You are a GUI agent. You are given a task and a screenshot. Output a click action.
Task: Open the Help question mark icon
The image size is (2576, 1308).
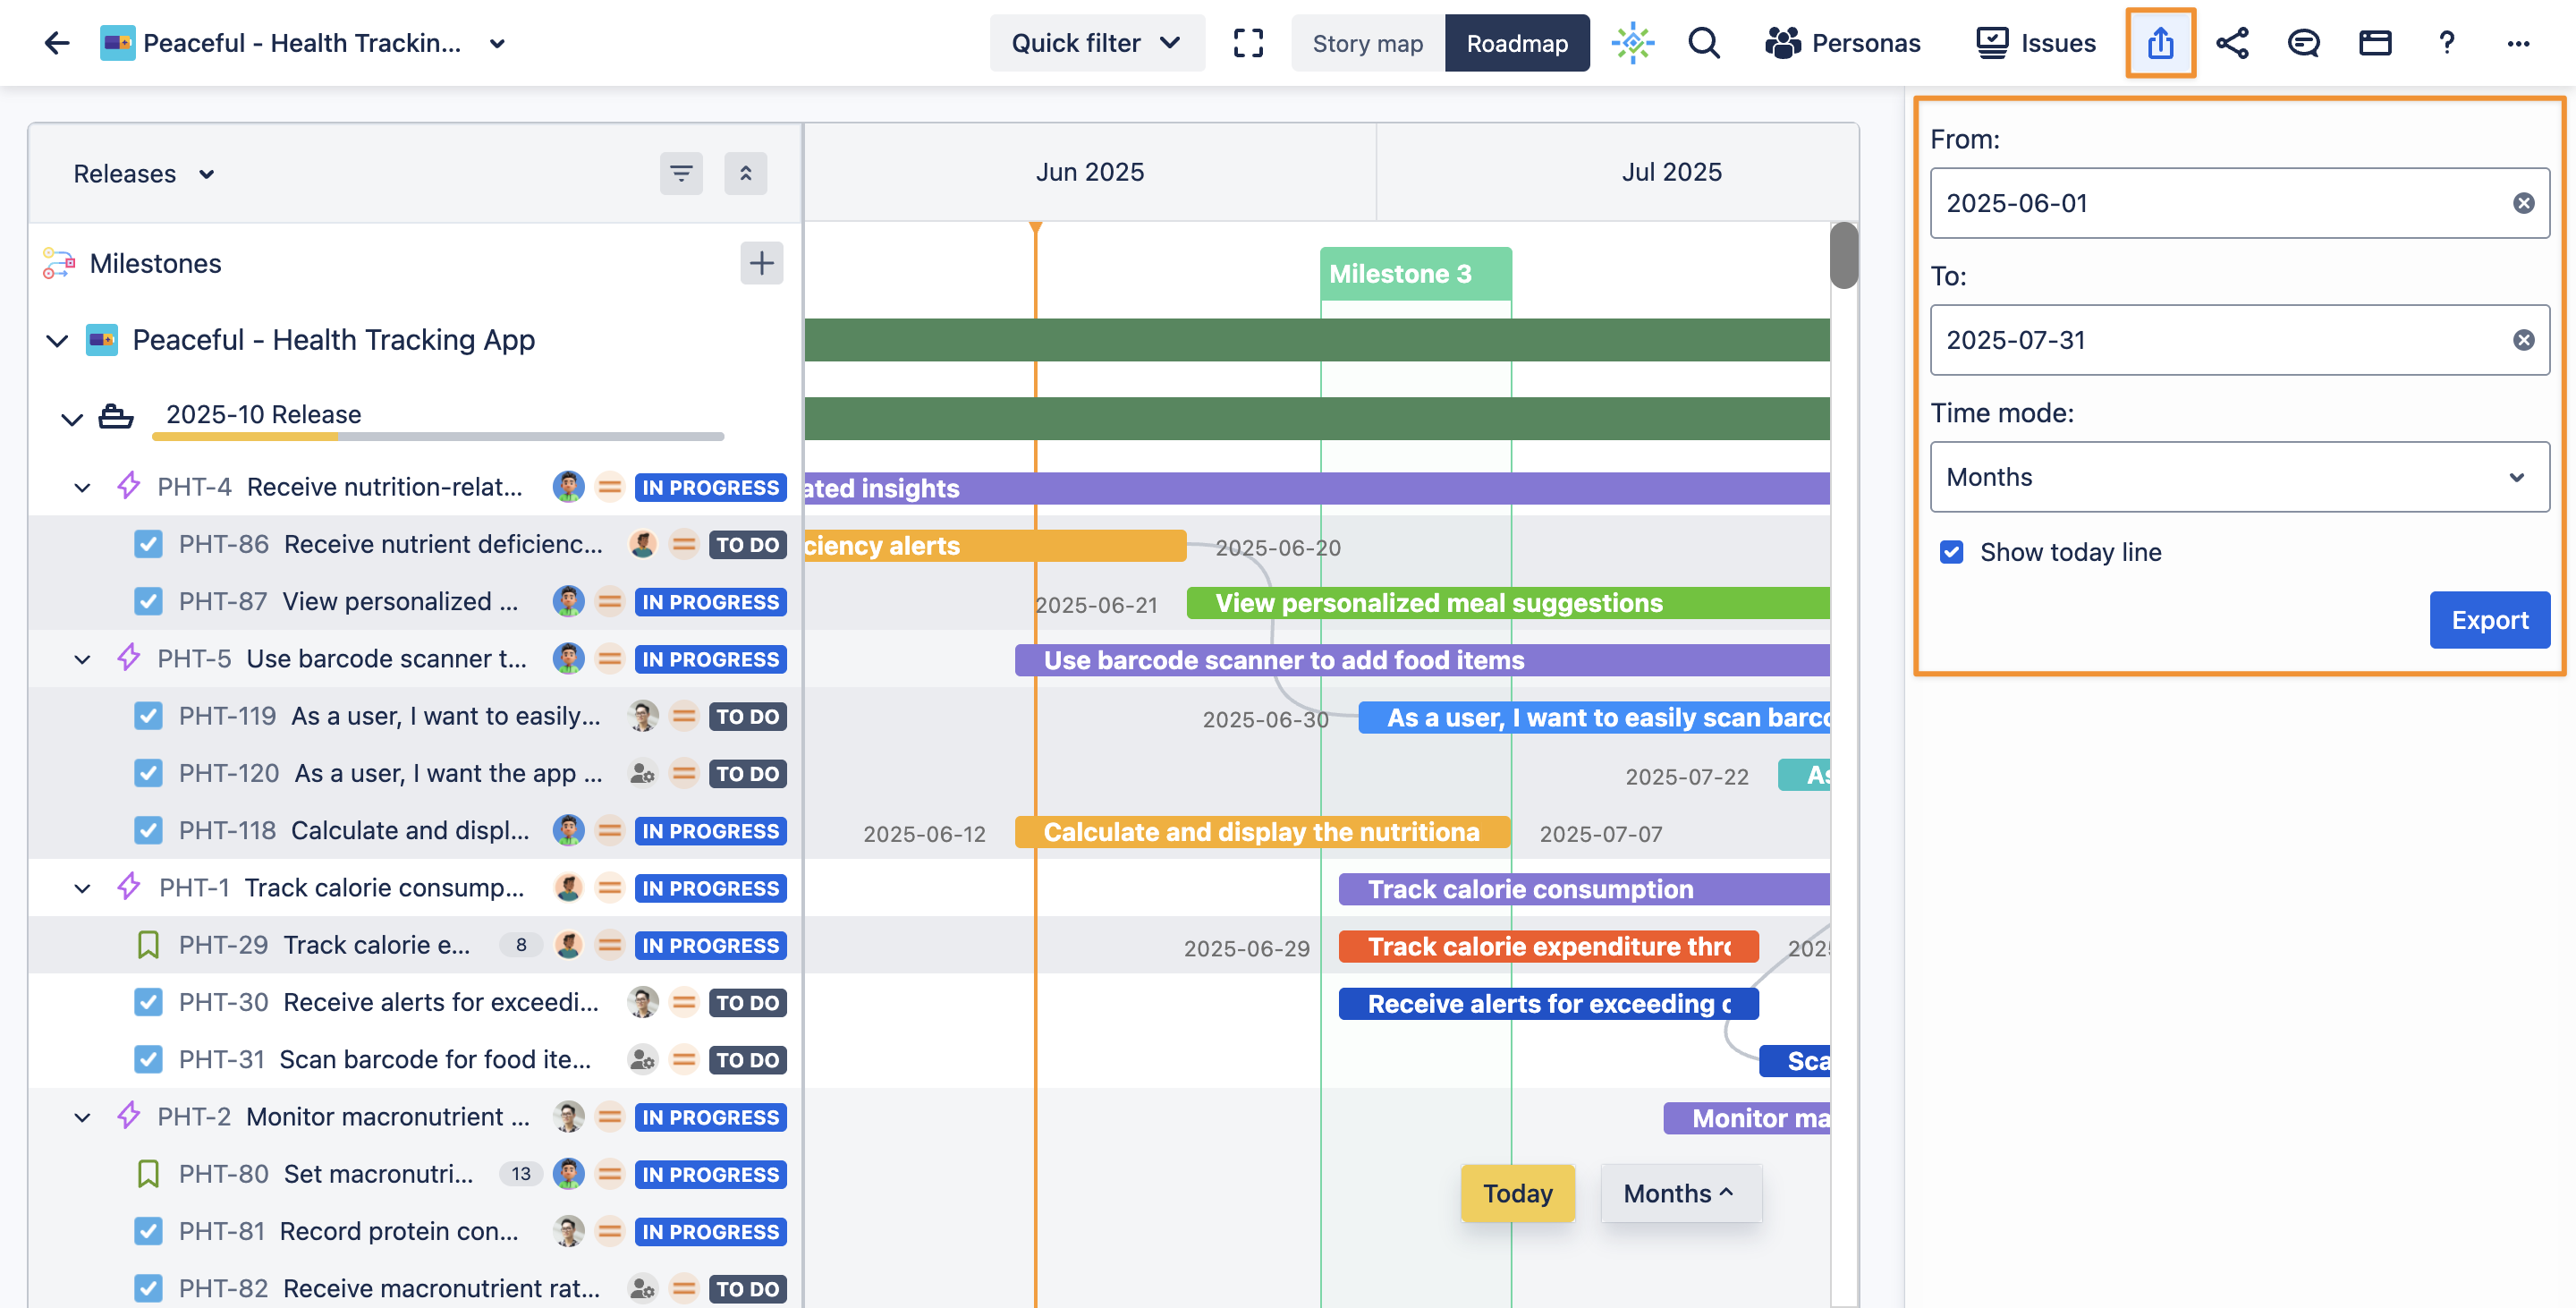(2446, 43)
